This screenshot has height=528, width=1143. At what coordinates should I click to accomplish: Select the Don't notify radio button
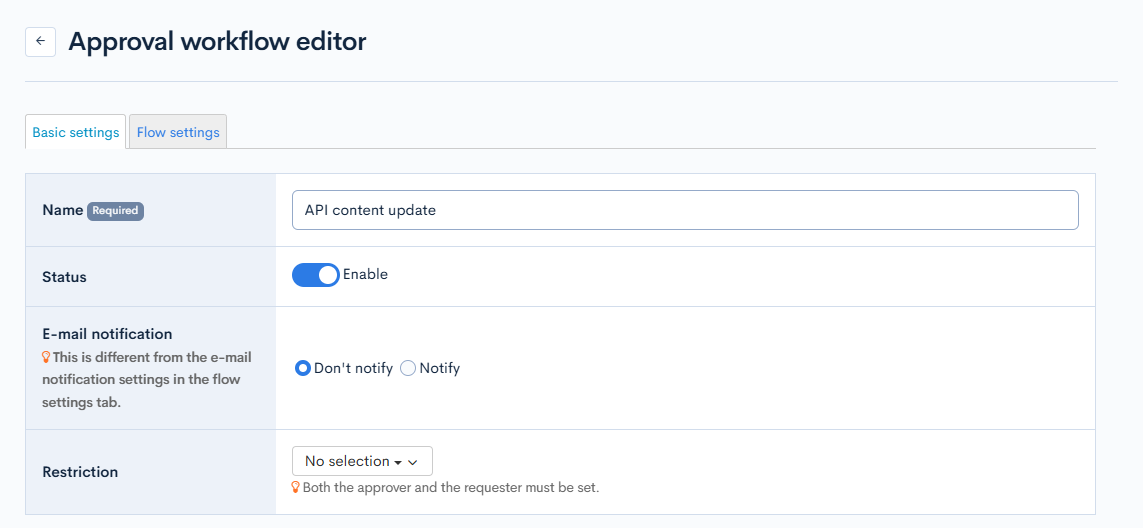(x=303, y=368)
